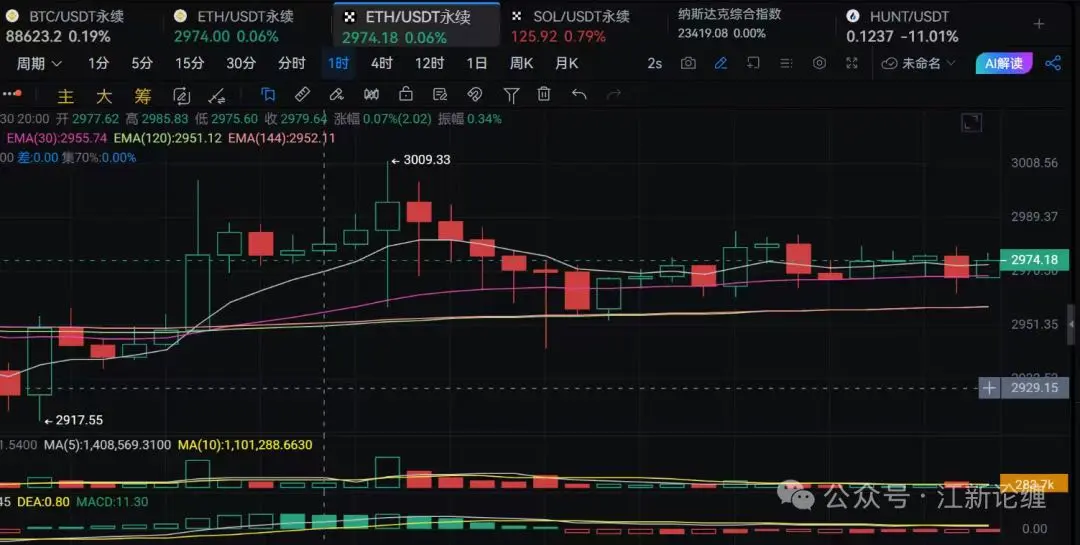
Task: Undo the last drawing action
Action: click(x=579, y=94)
